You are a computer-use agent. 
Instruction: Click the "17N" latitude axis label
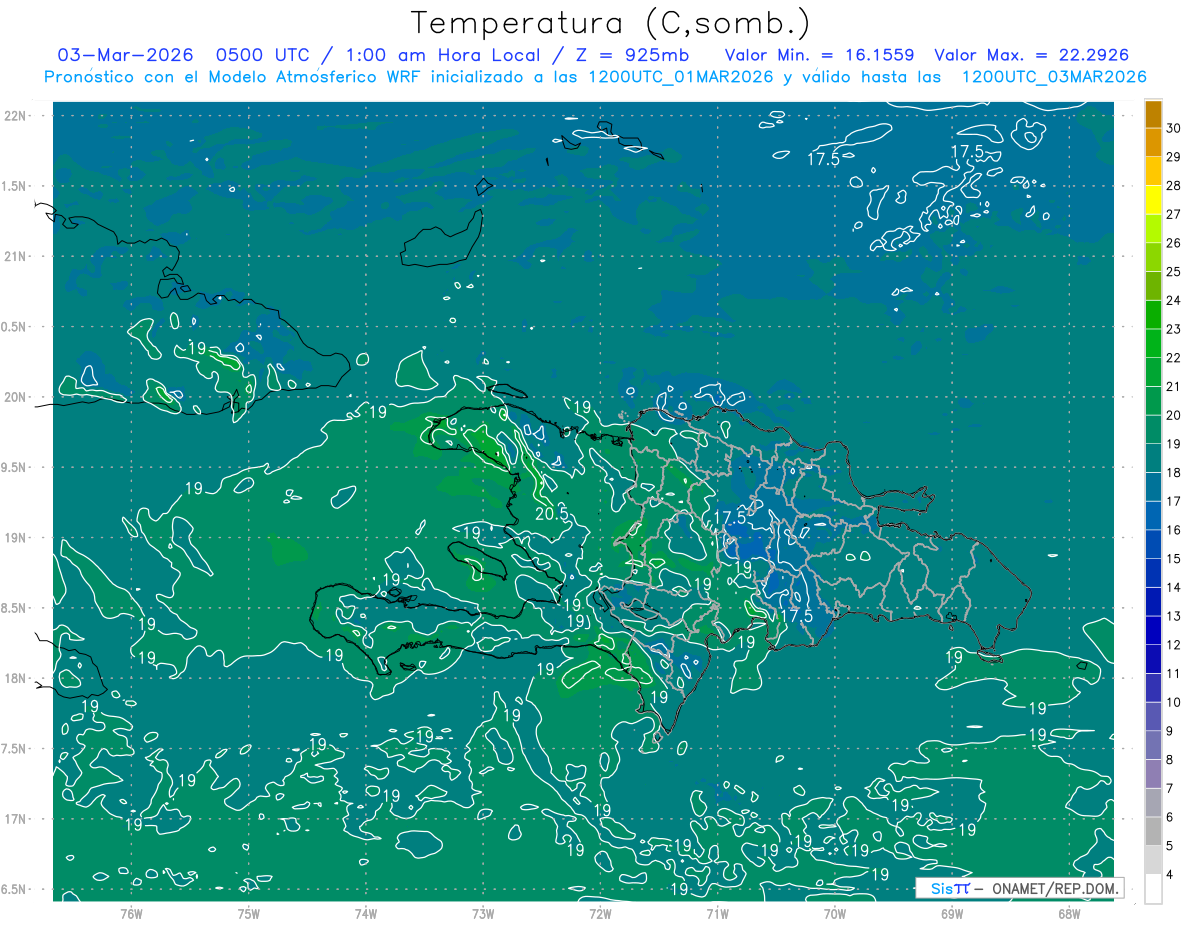(15, 819)
